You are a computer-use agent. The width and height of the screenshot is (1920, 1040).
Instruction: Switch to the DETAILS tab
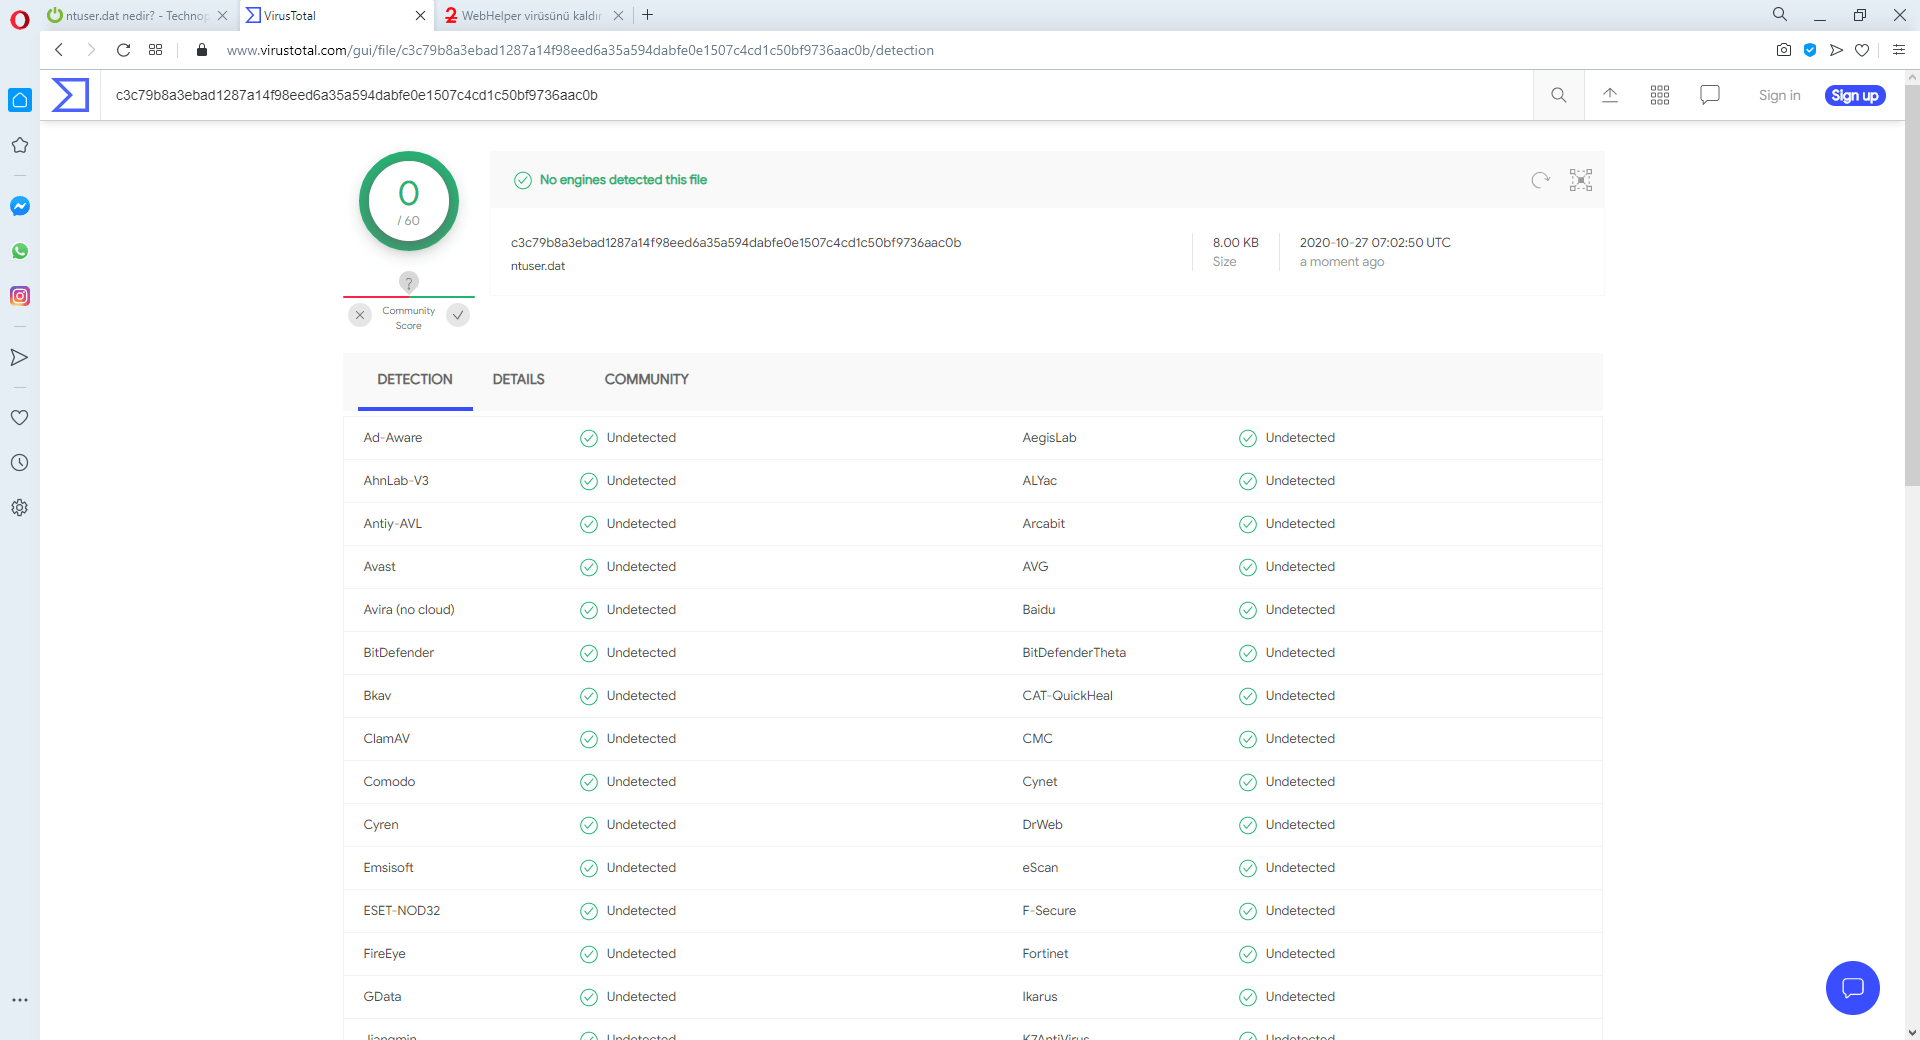(519, 380)
